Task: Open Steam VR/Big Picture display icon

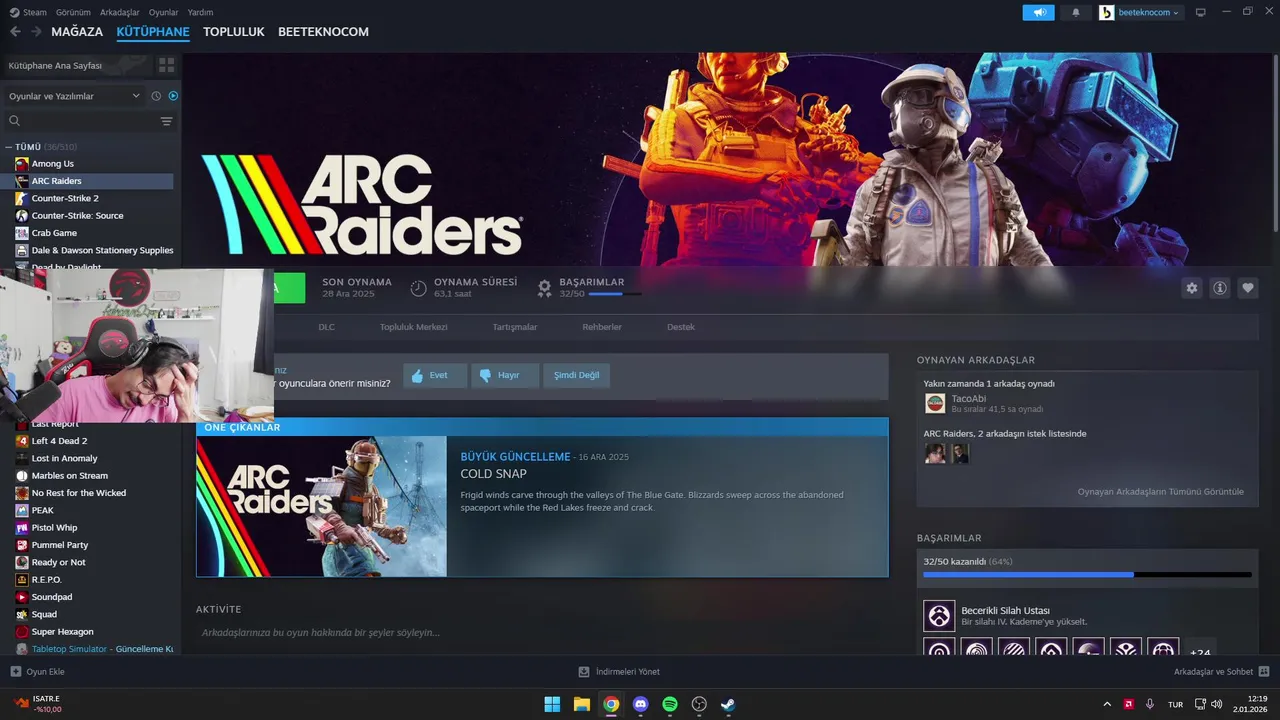Action: click(1201, 12)
